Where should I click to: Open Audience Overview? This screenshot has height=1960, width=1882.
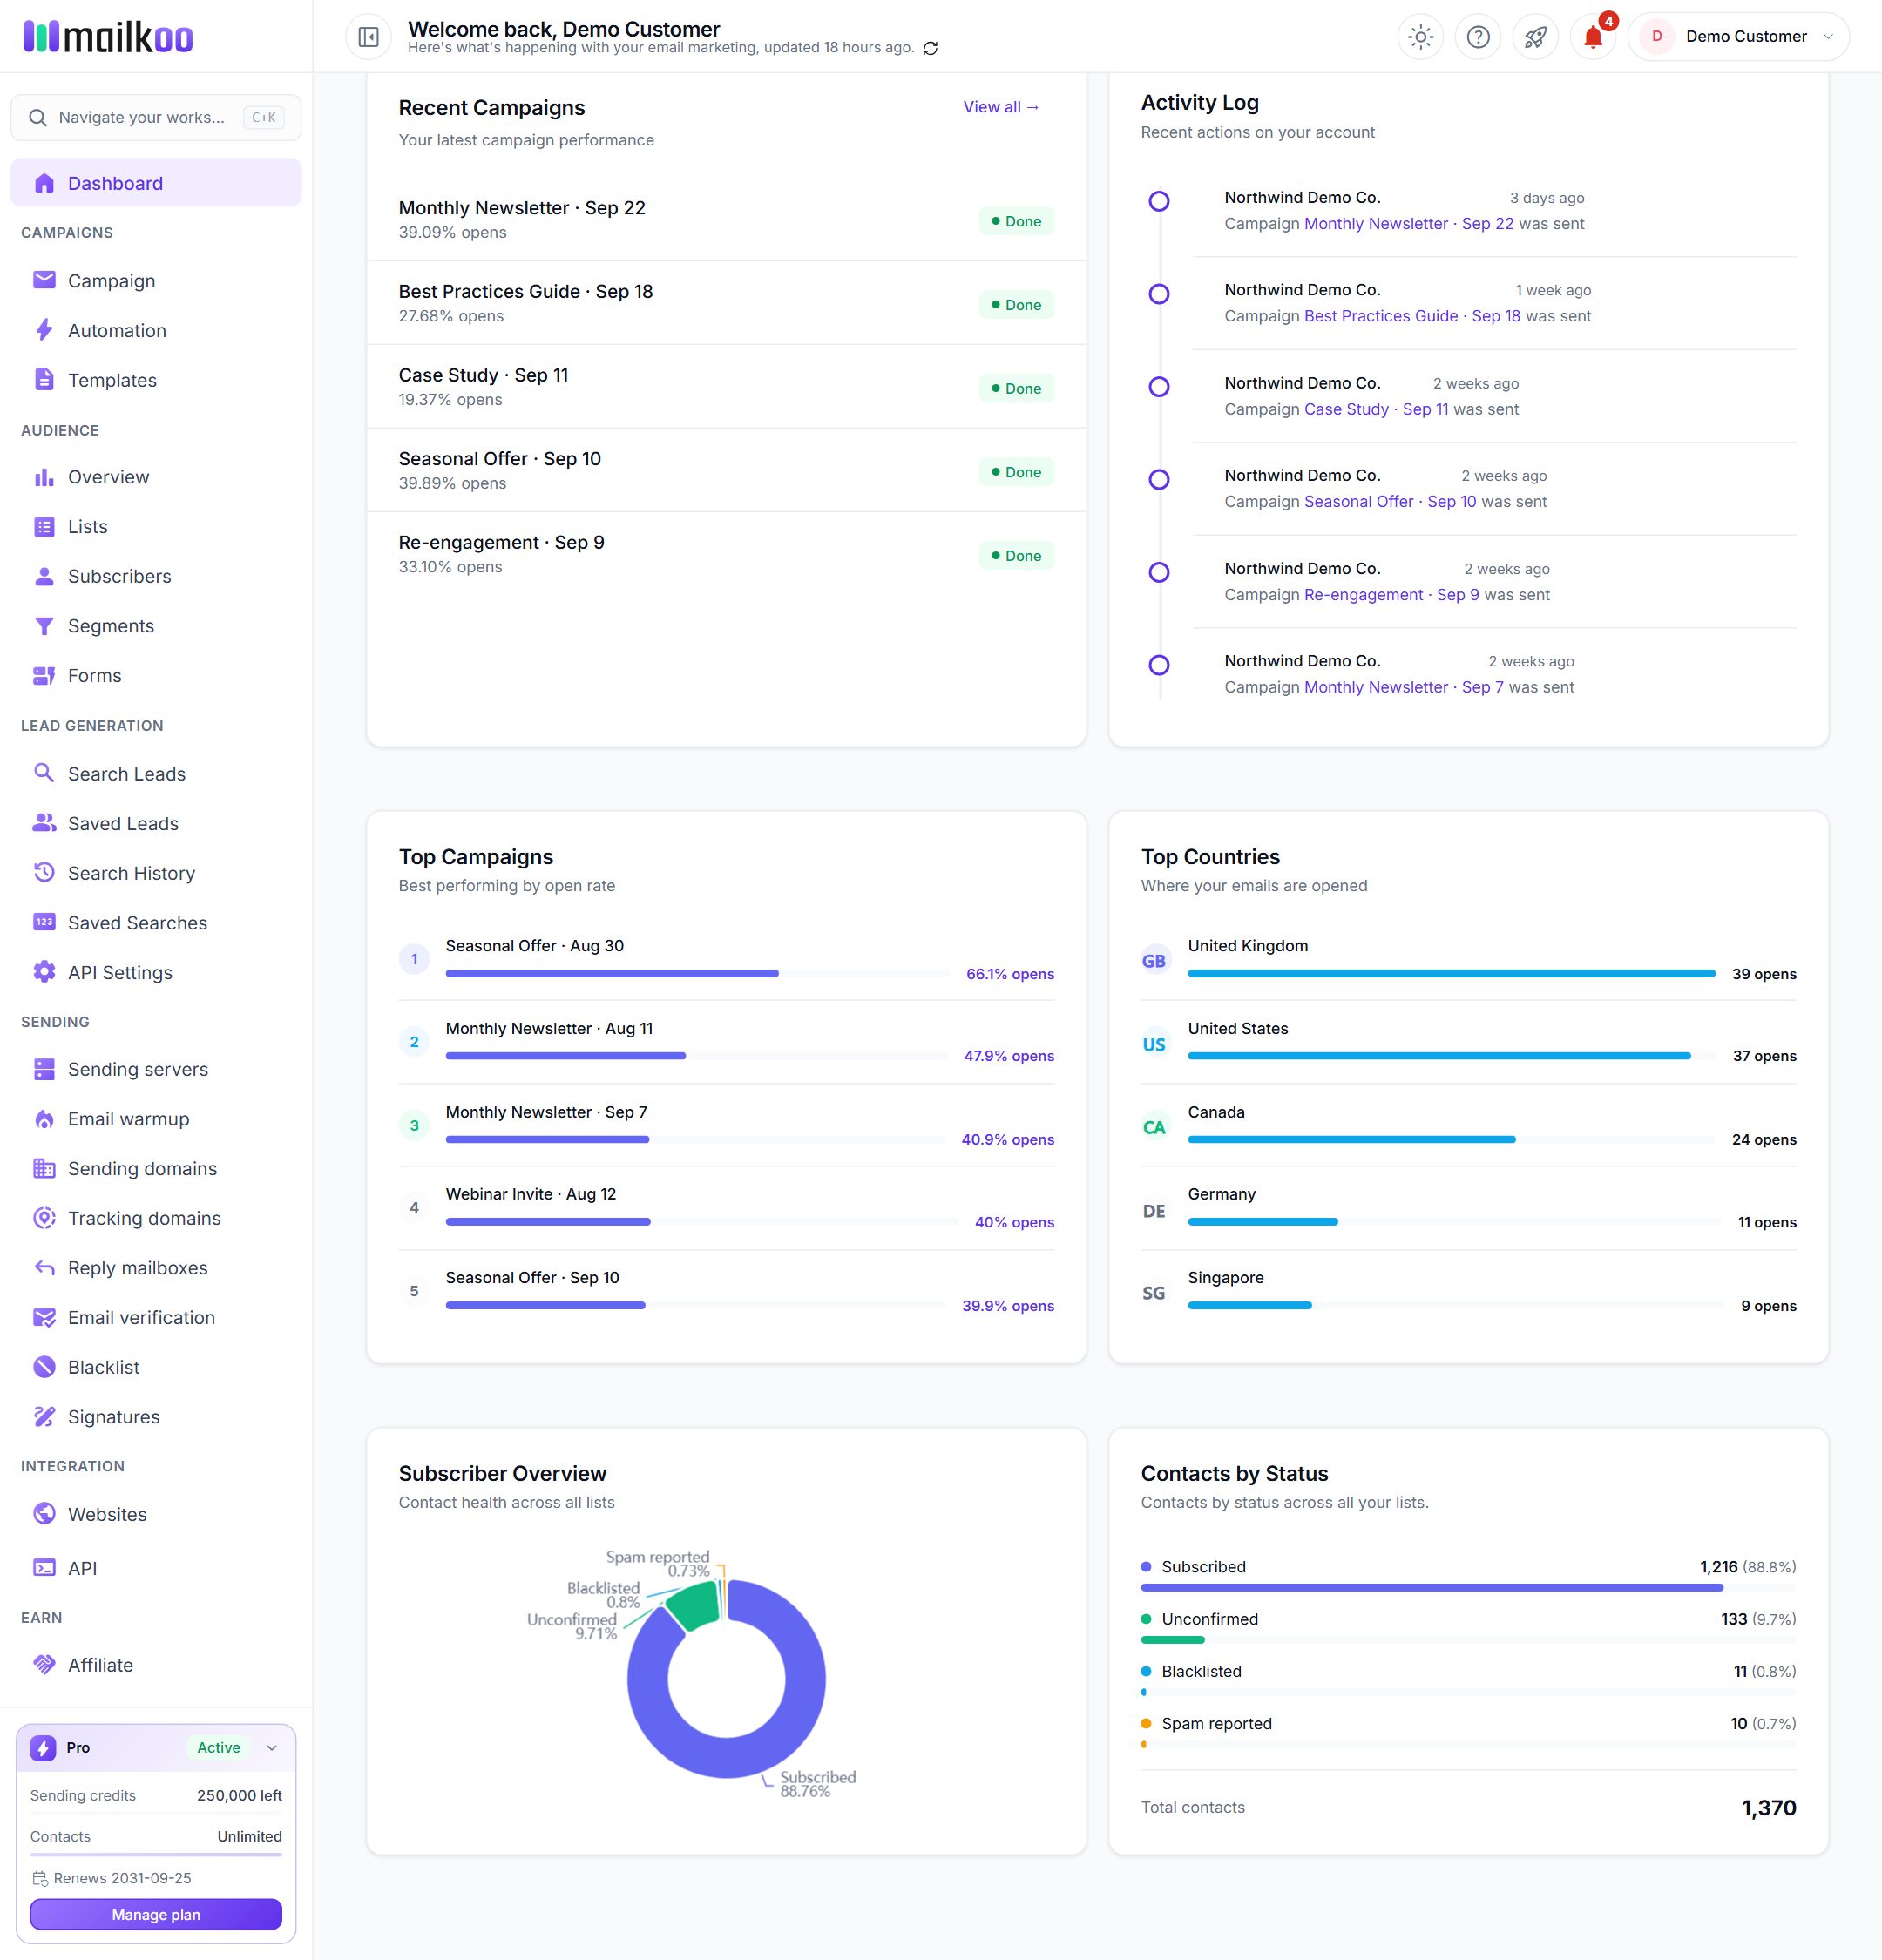pos(156,477)
